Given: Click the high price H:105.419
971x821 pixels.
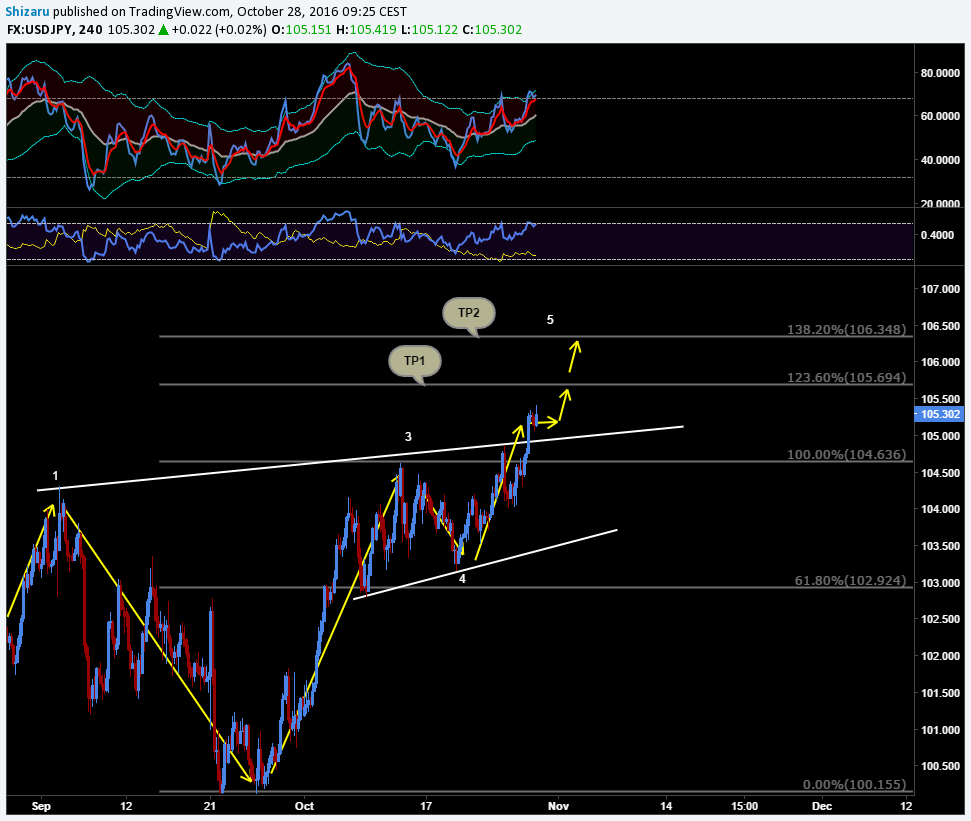Looking at the screenshot, I should click(365, 30).
